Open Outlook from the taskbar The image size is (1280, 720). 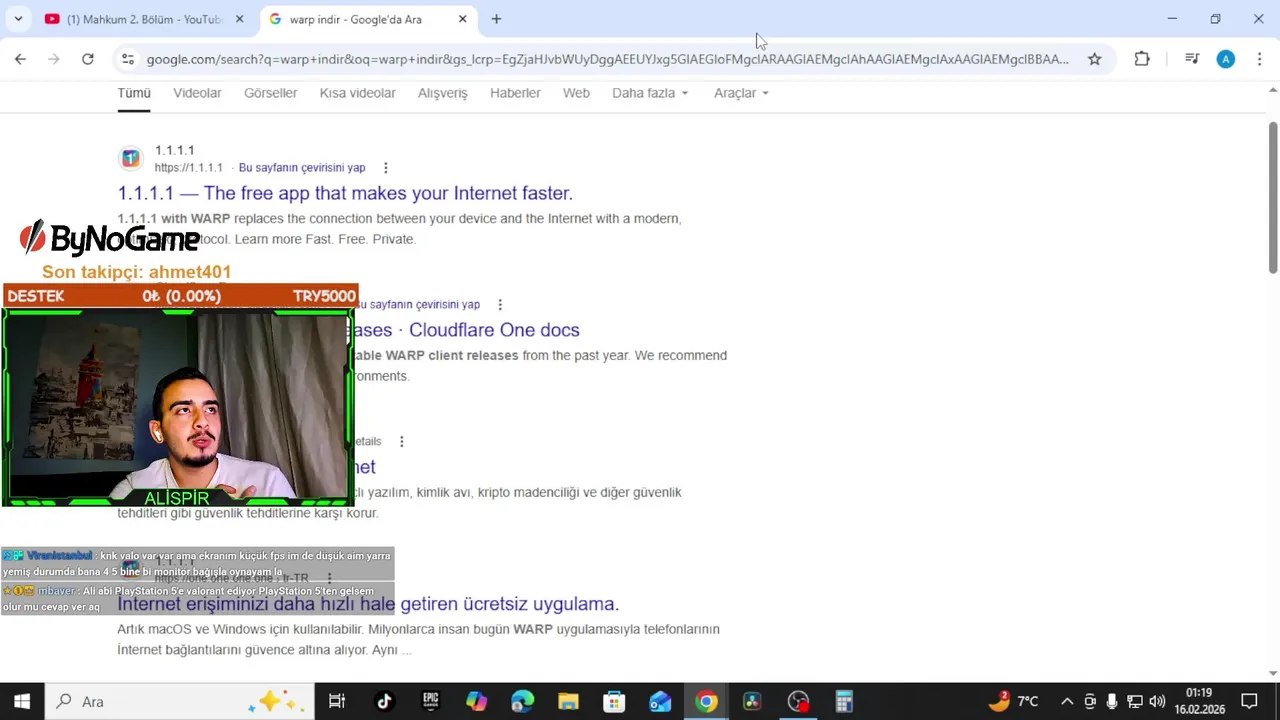660,701
